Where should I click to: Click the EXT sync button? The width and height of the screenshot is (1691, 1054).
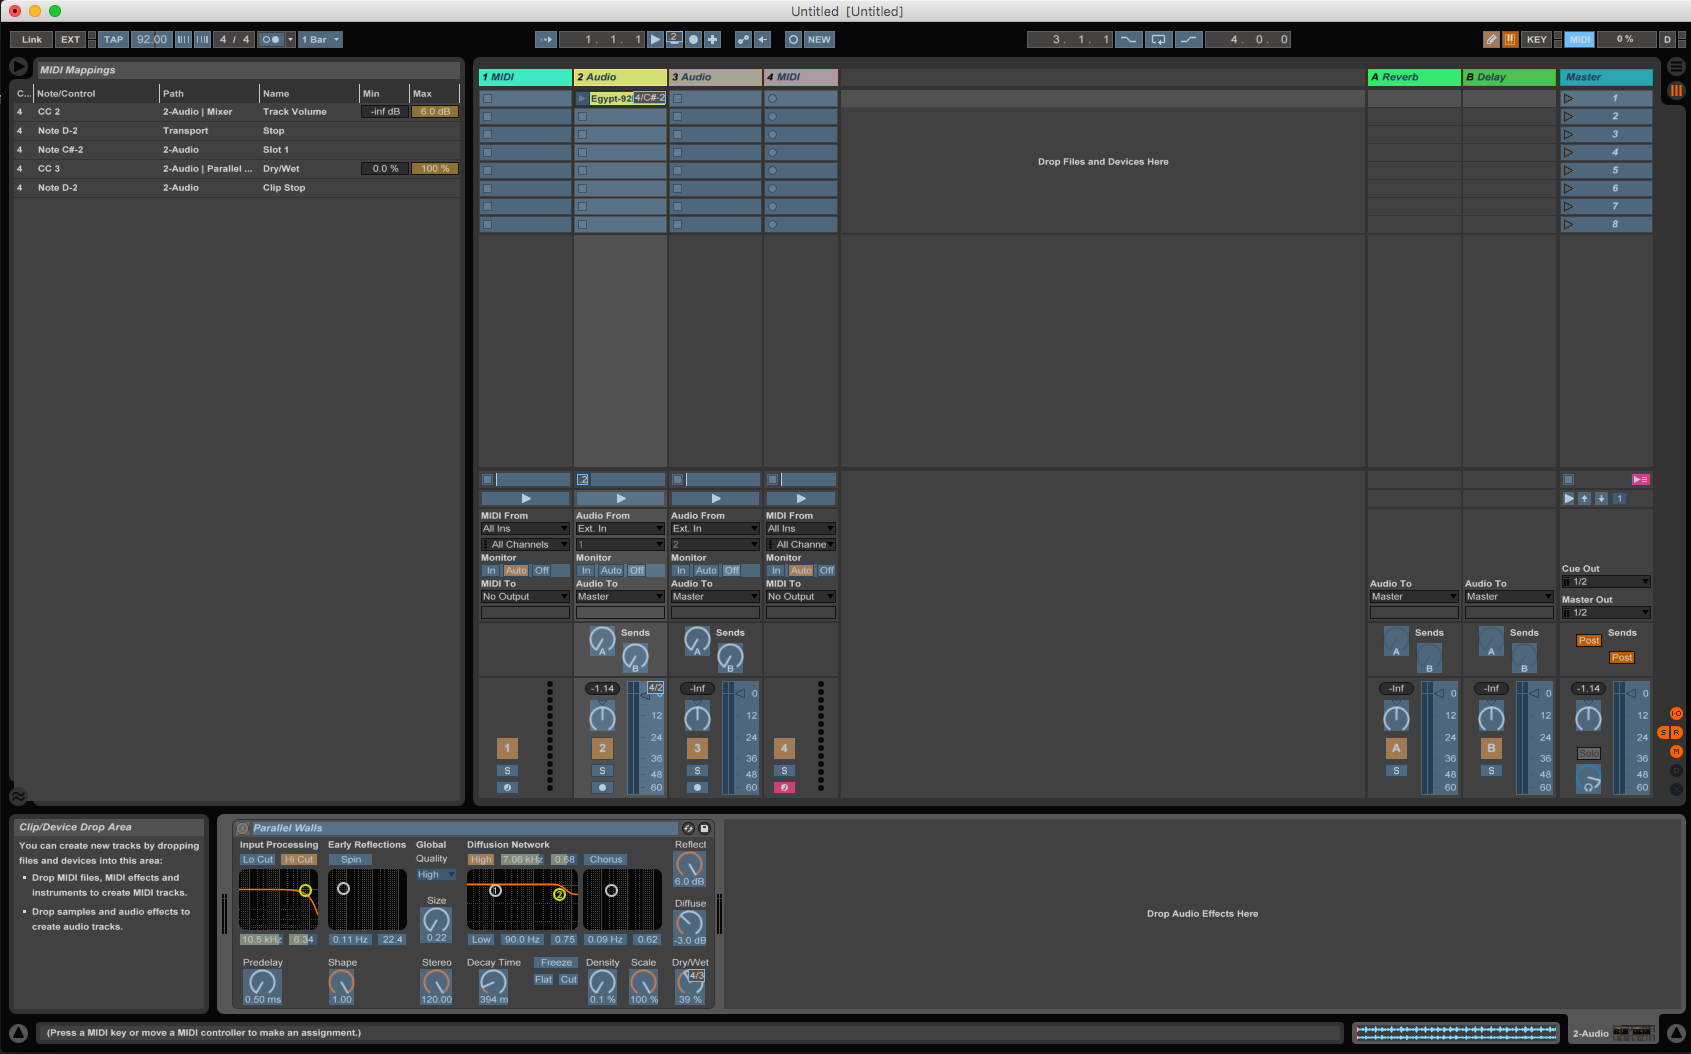[70, 39]
